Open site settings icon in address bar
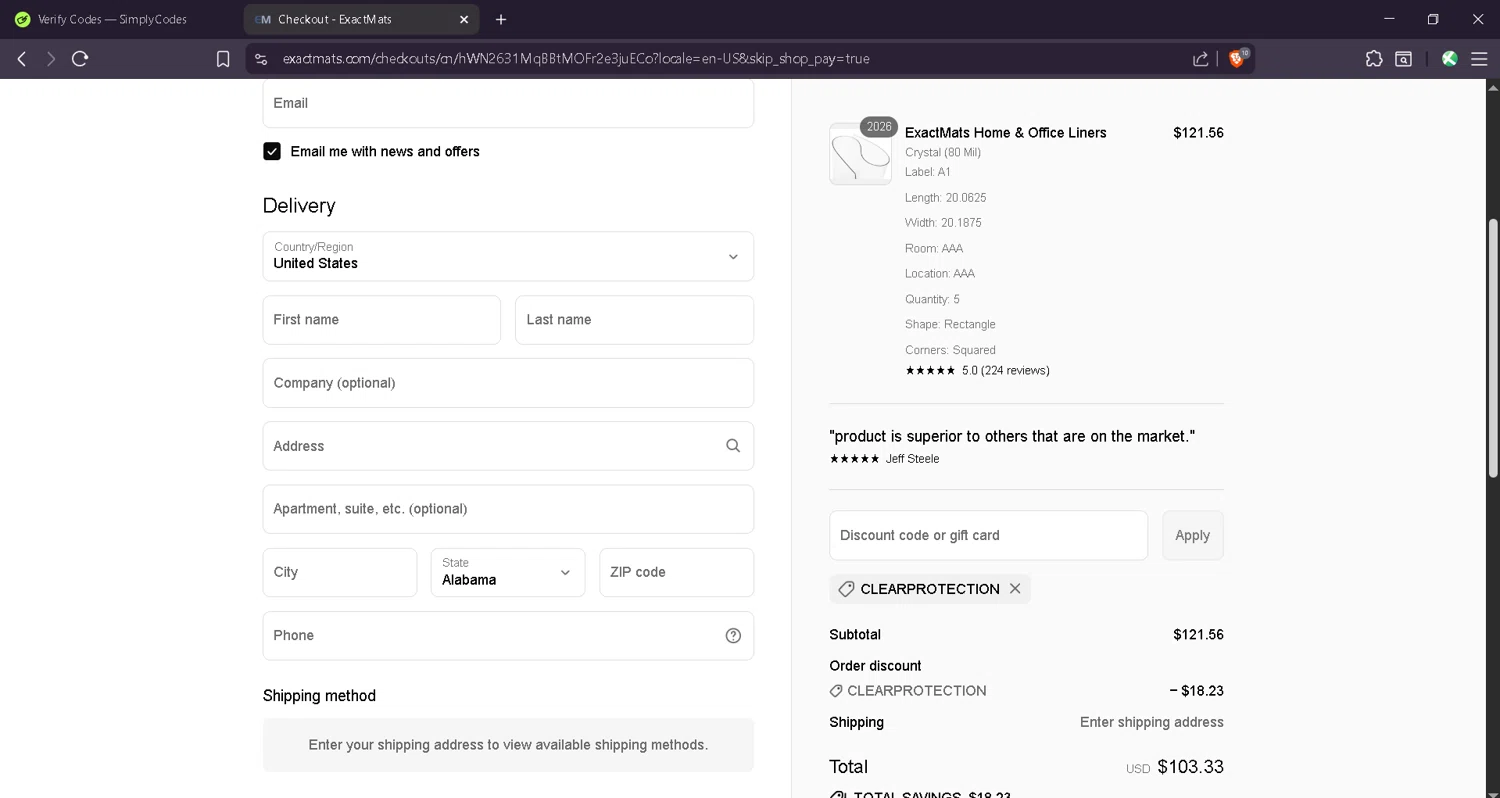 [261, 59]
